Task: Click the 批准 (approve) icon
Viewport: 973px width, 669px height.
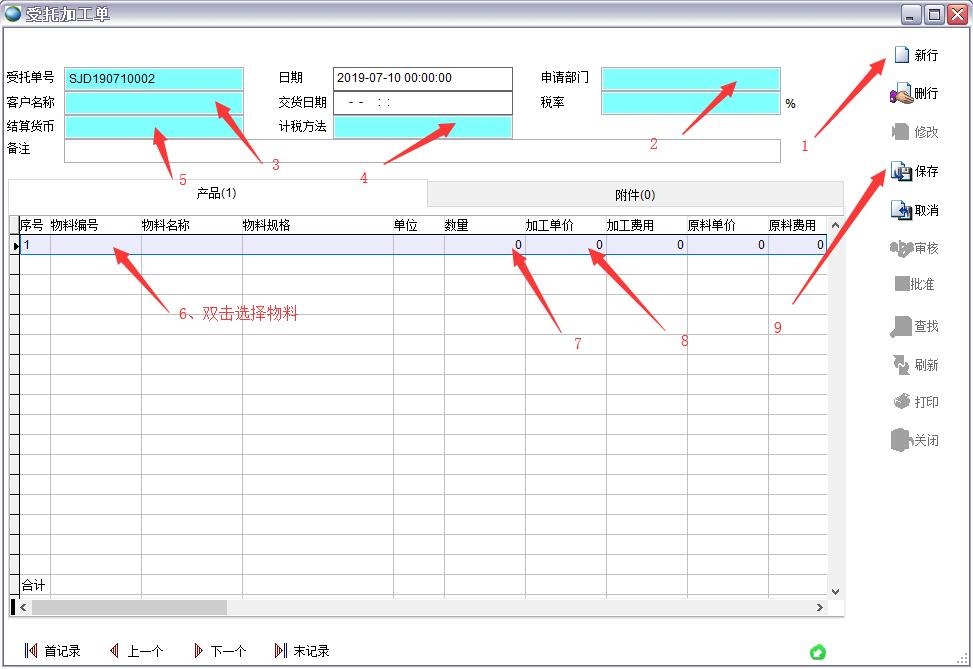Action: [x=916, y=286]
